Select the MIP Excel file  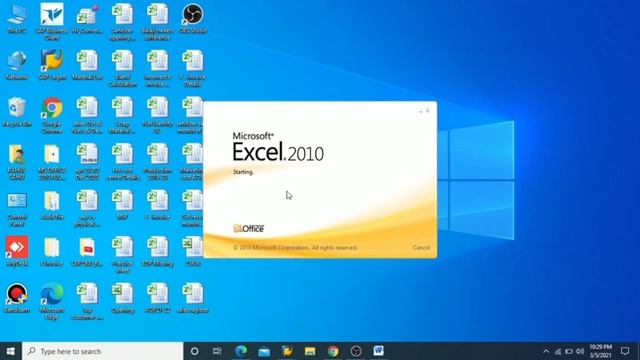(122, 205)
